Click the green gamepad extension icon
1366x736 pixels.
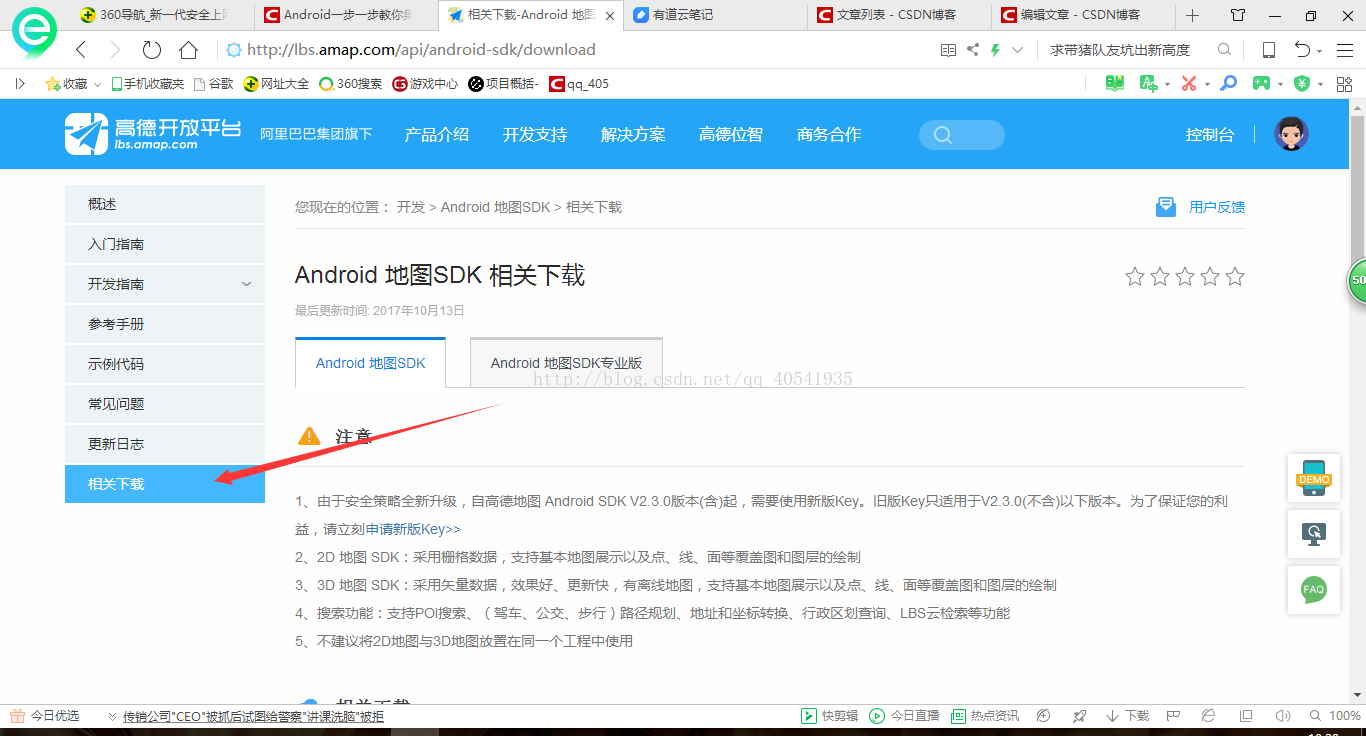pyautogui.click(x=1262, y=84)
